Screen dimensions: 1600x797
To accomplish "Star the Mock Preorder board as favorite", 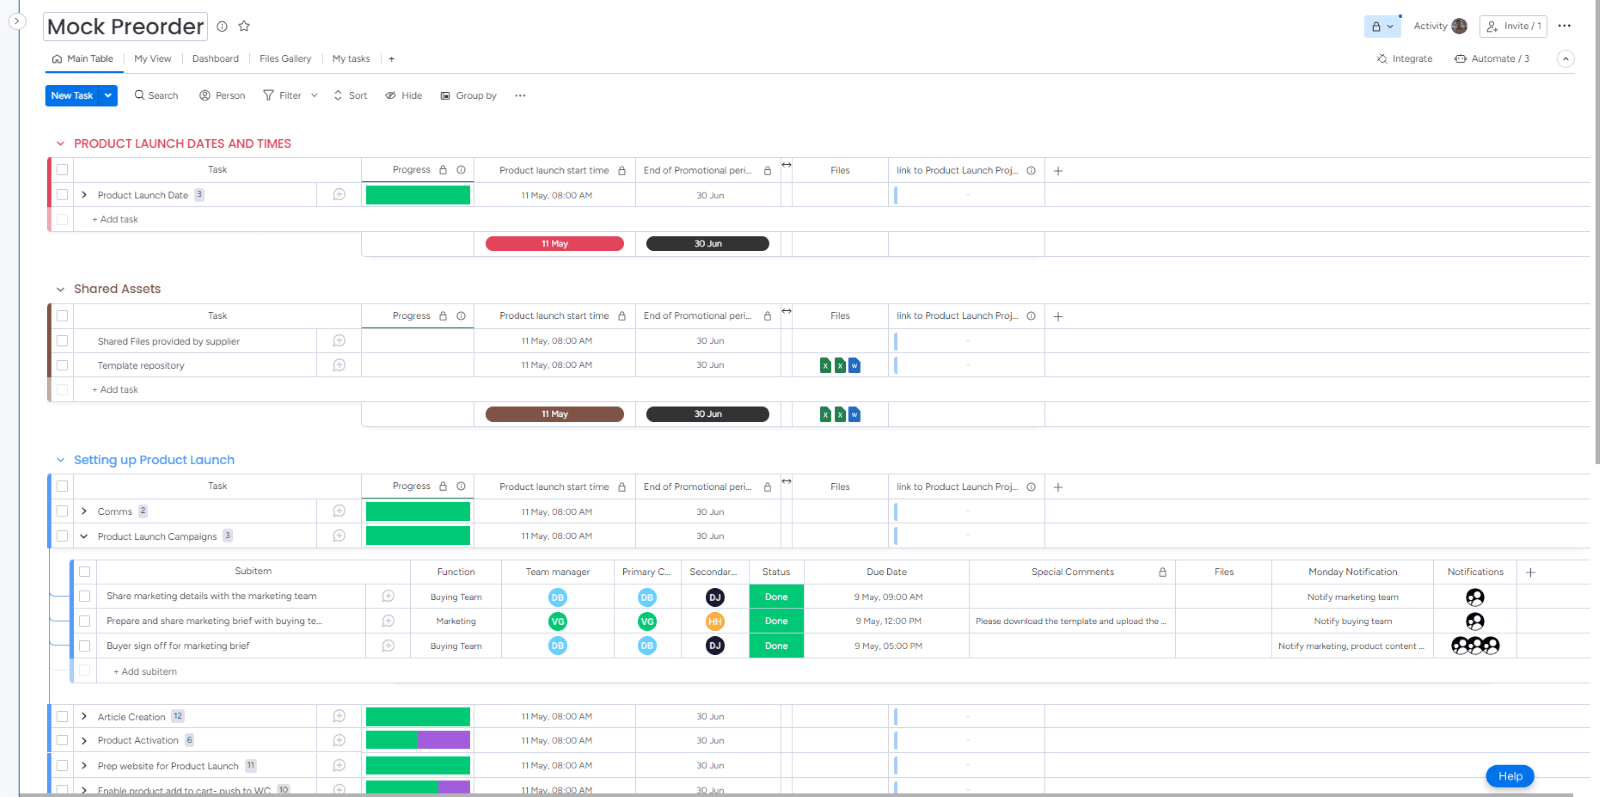I will 244,26.
